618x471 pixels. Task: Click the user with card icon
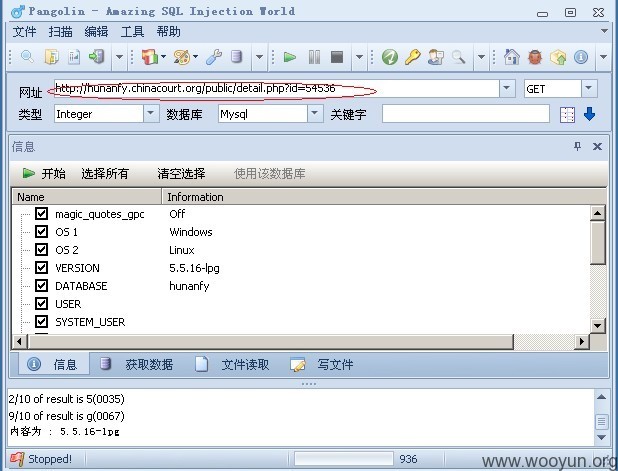click(436, 57)
